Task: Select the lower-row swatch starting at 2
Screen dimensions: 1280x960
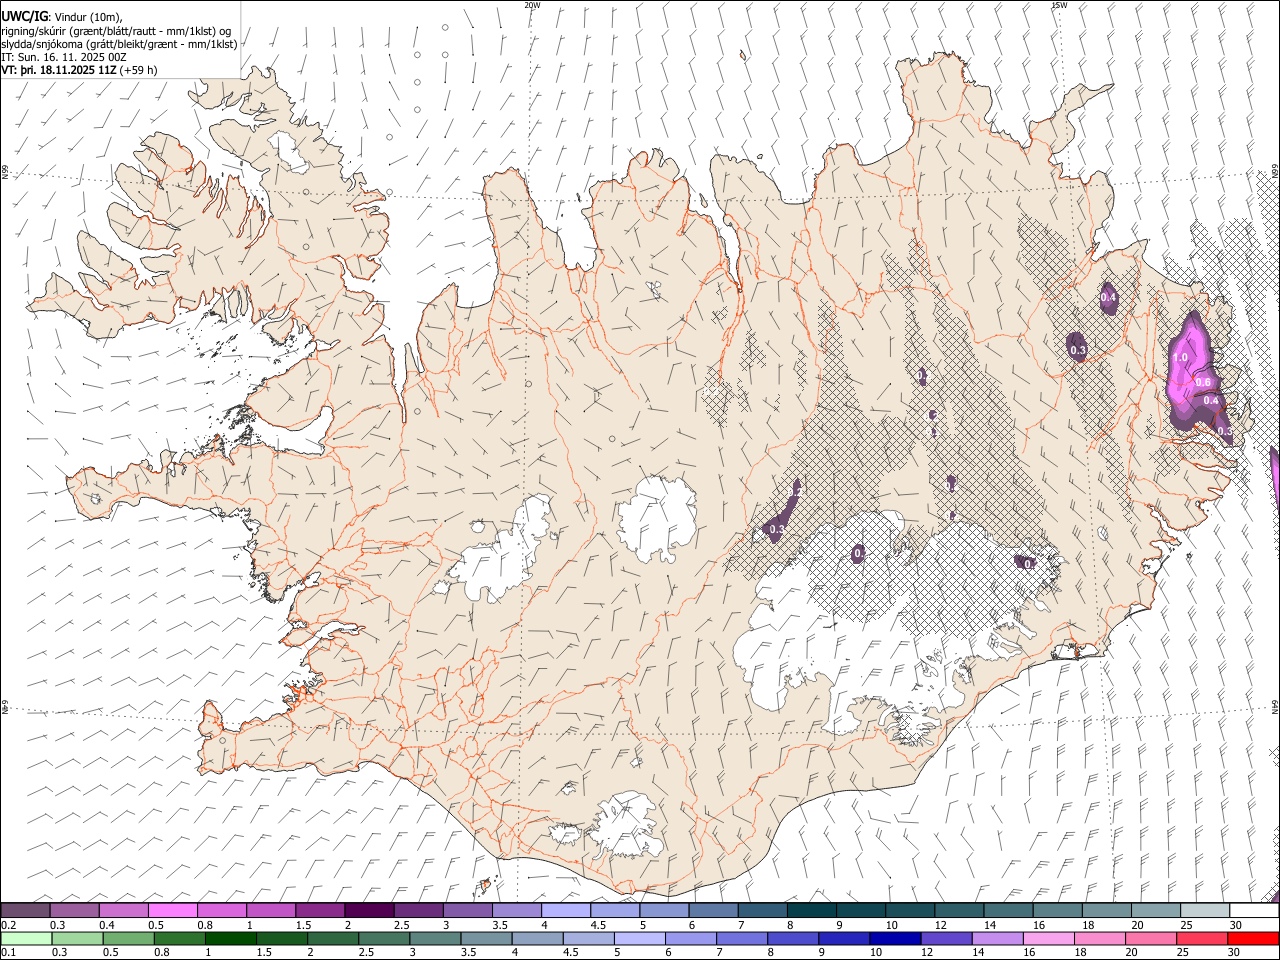Action: tap(333, 938)
